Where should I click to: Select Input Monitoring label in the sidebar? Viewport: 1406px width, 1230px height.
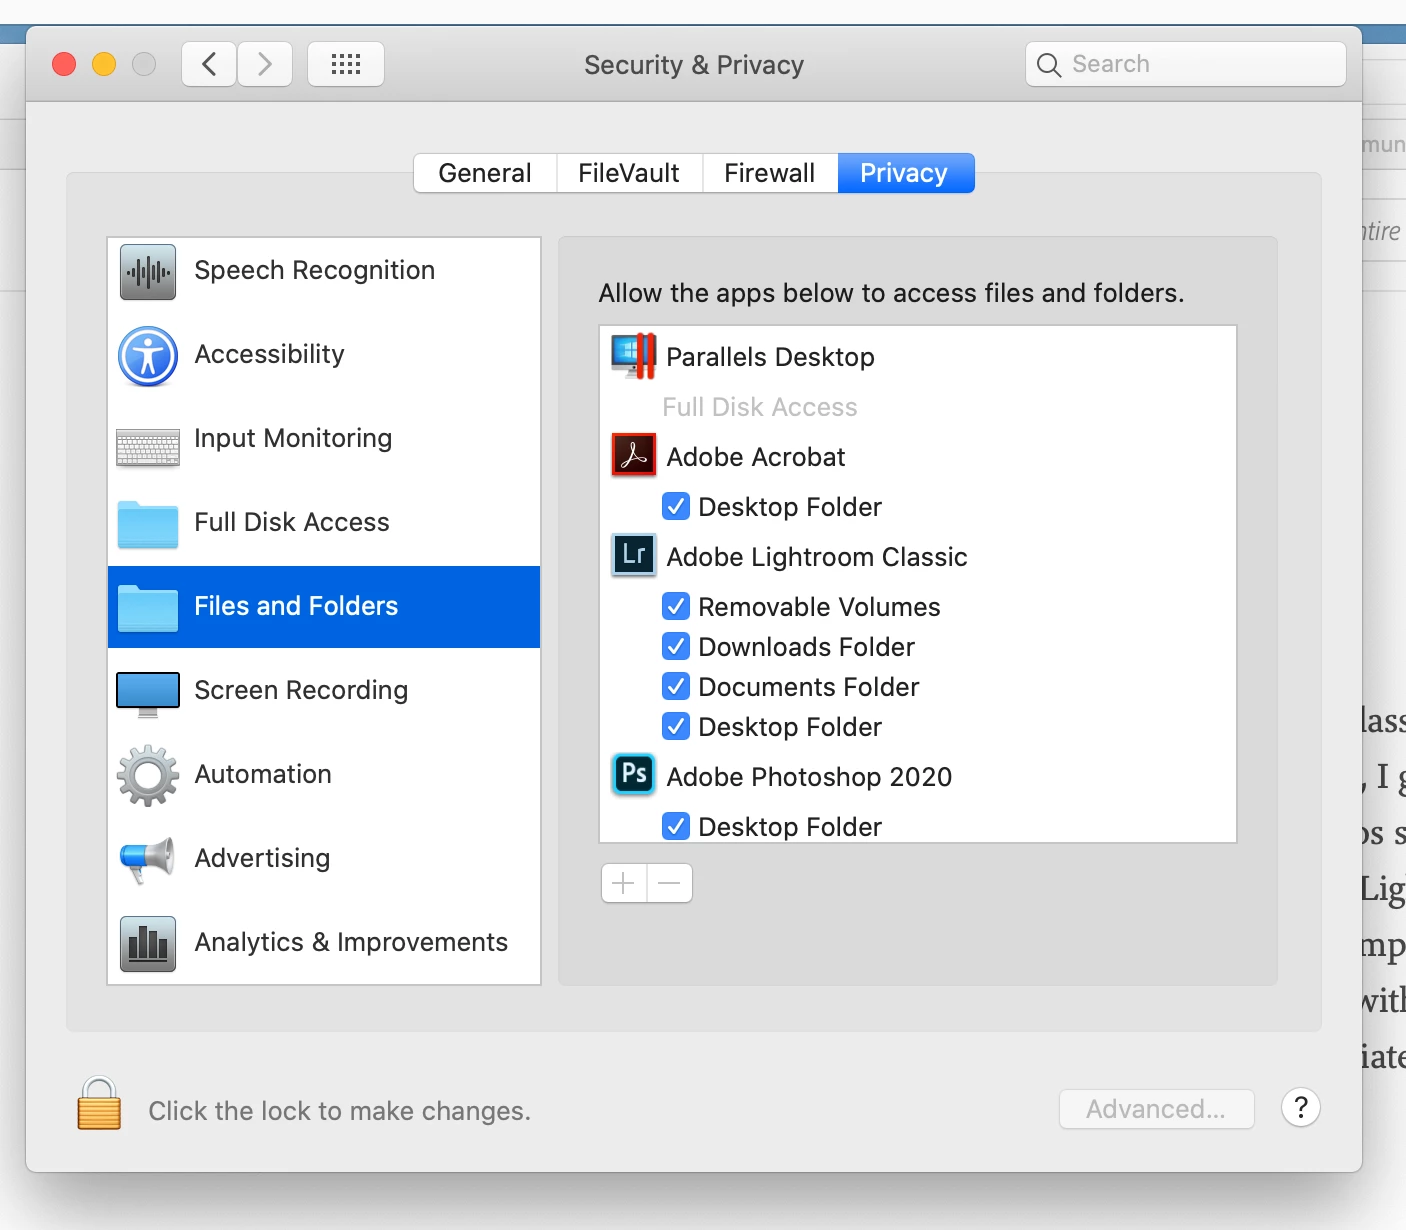[x=293, y=438]
